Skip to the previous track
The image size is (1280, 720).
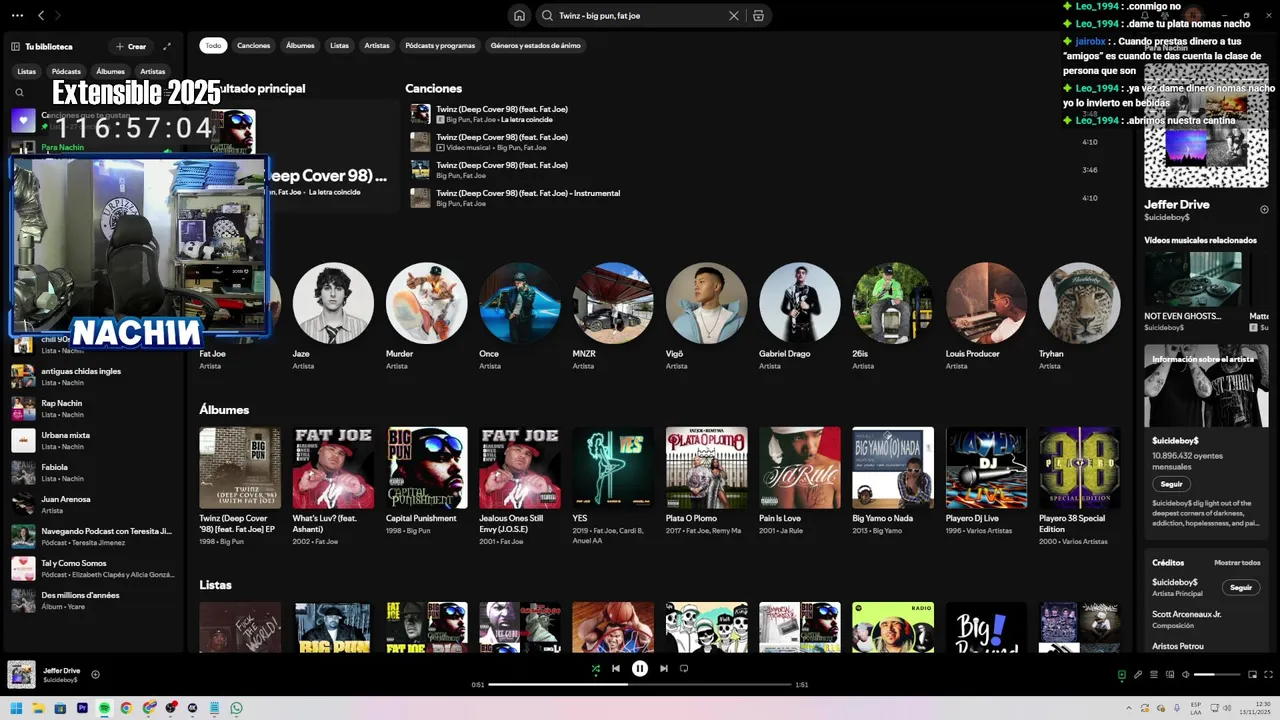pos(616,668)
